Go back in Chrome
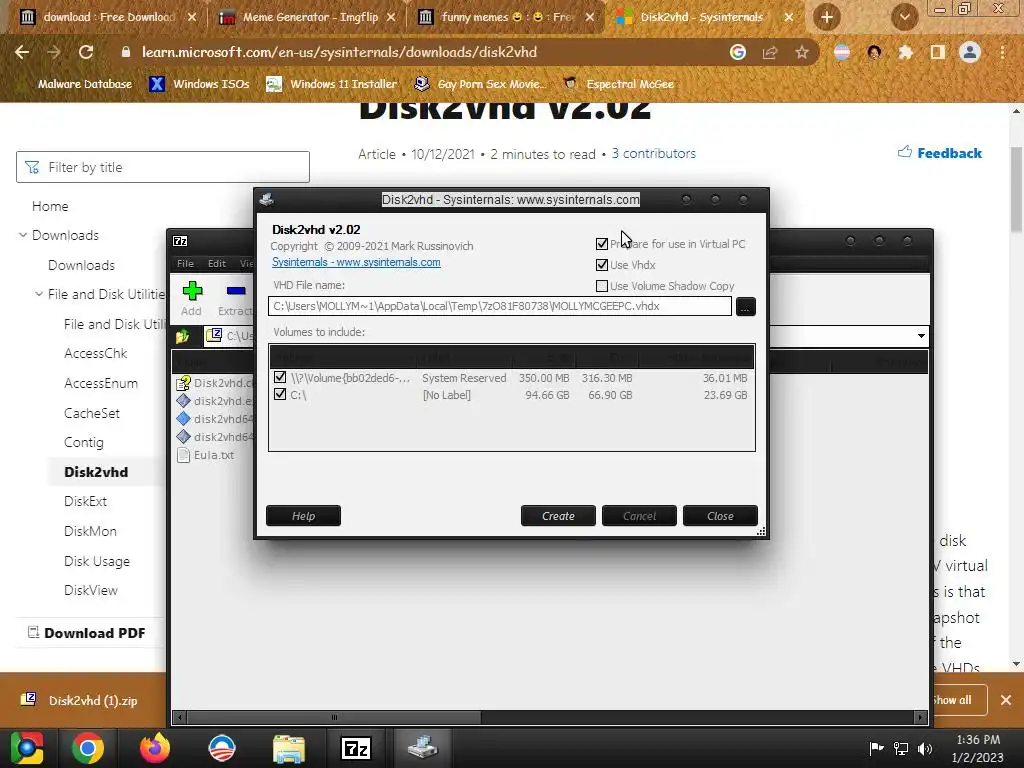This screenshot has height=768, width=1024. tap(22, 52)
